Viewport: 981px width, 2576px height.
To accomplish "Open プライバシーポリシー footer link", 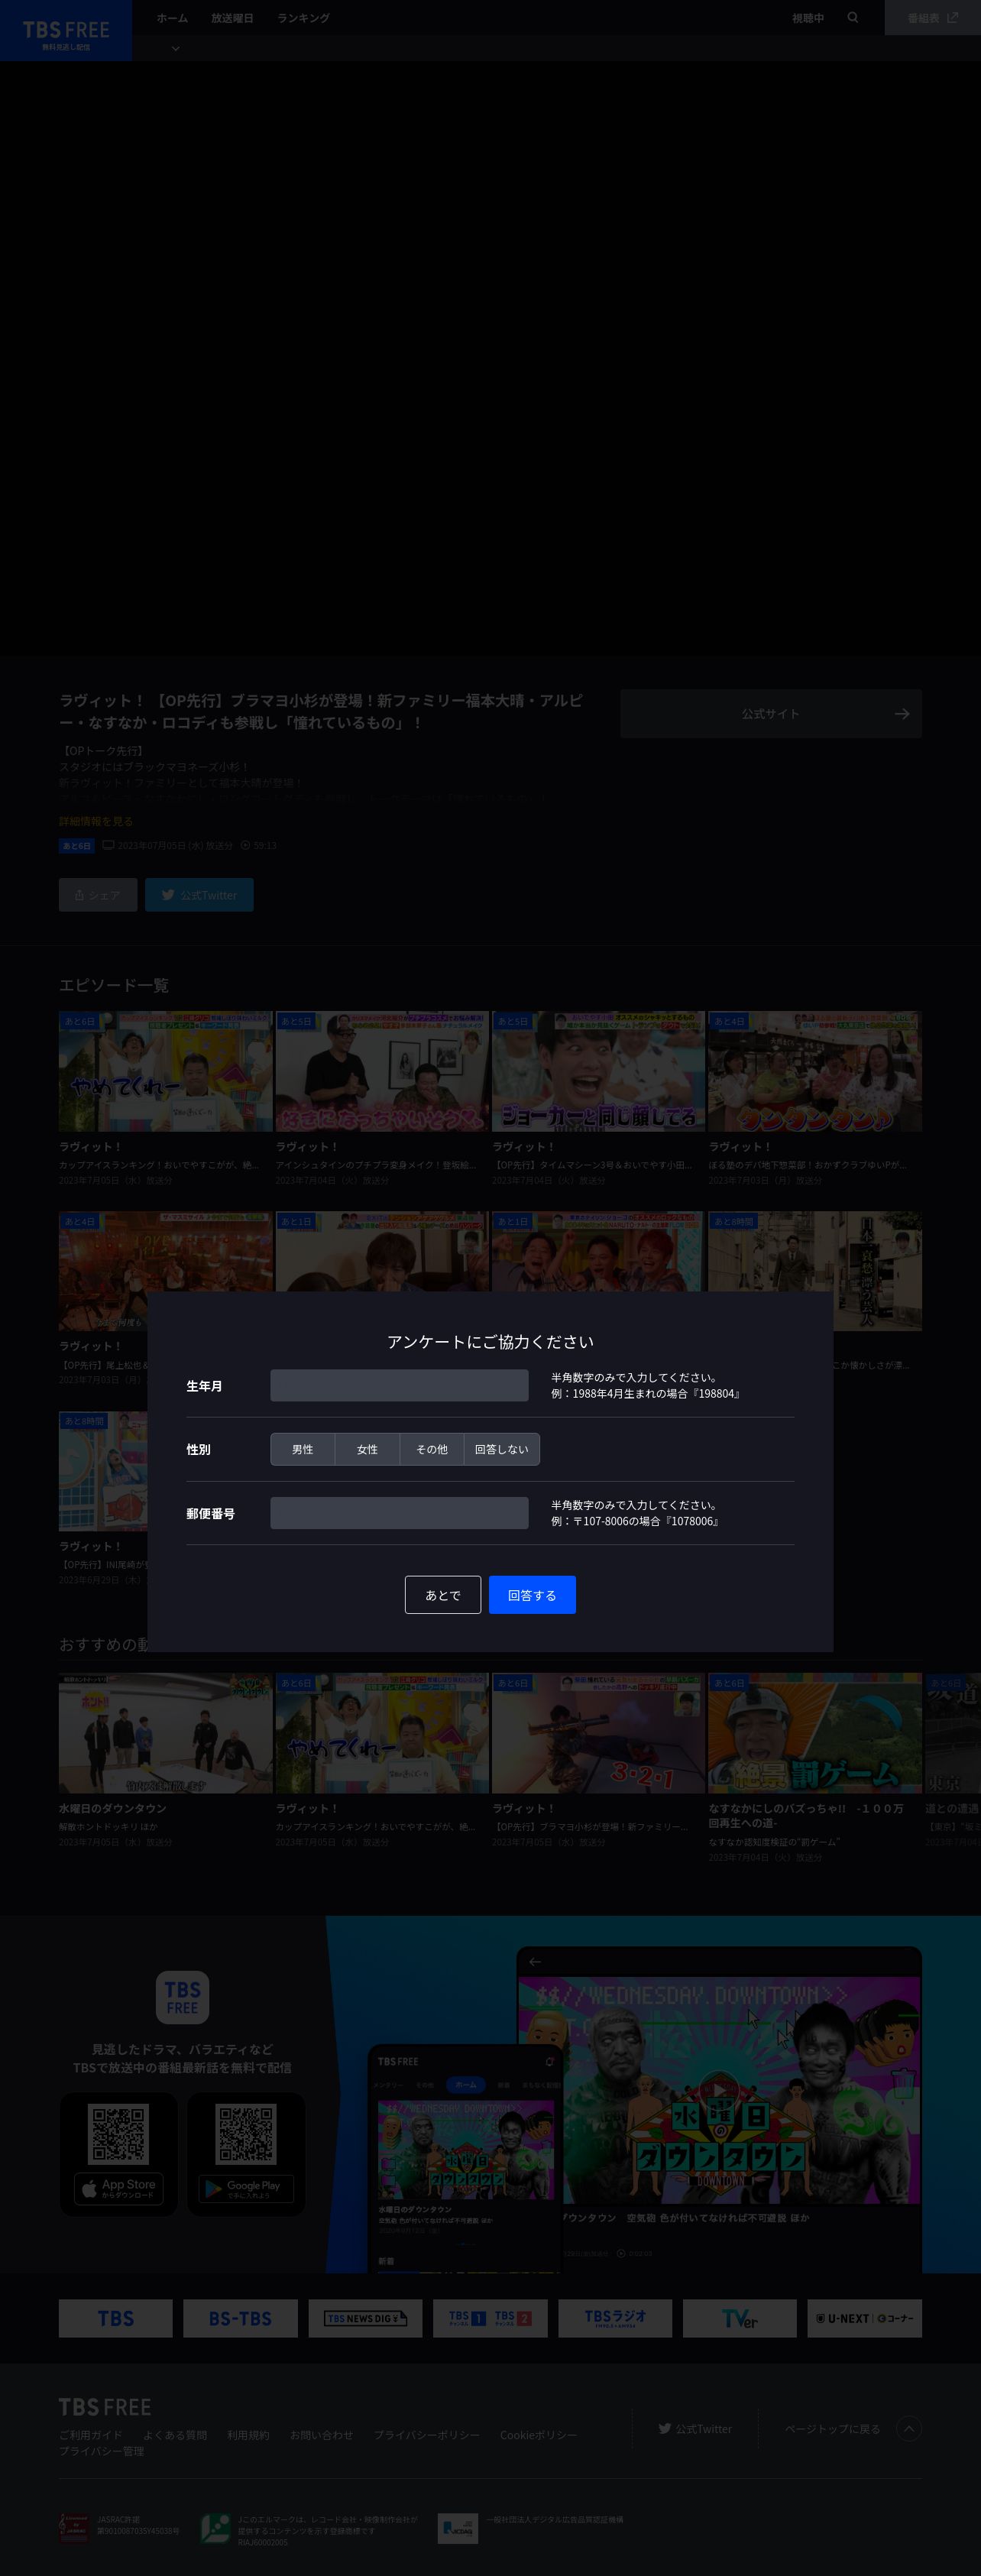I will click(x=427, y=2434).
